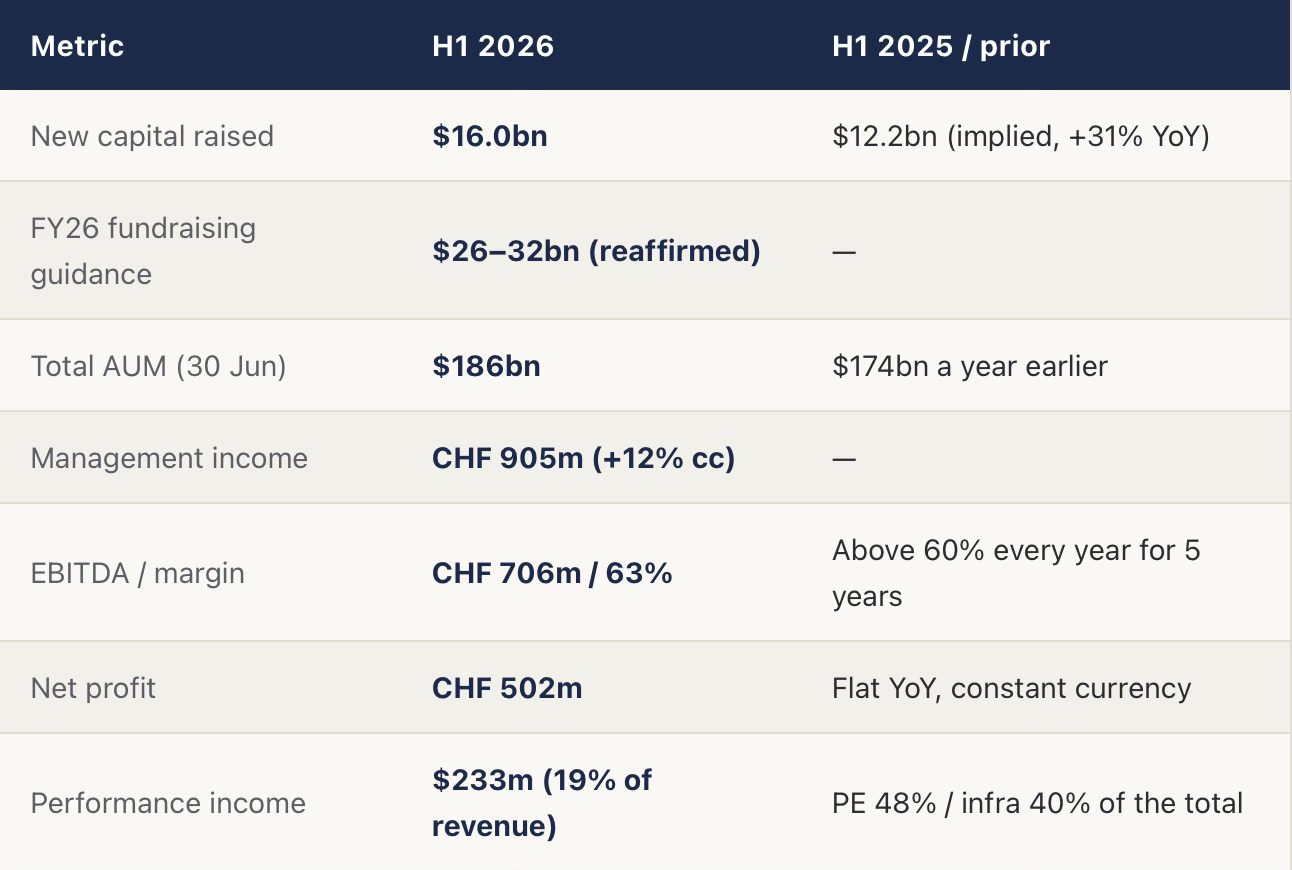The width and height of the screenshot is (1292, 870).
Task: Select the EBITDA / margin row label
Action: [x=138, y=573]
